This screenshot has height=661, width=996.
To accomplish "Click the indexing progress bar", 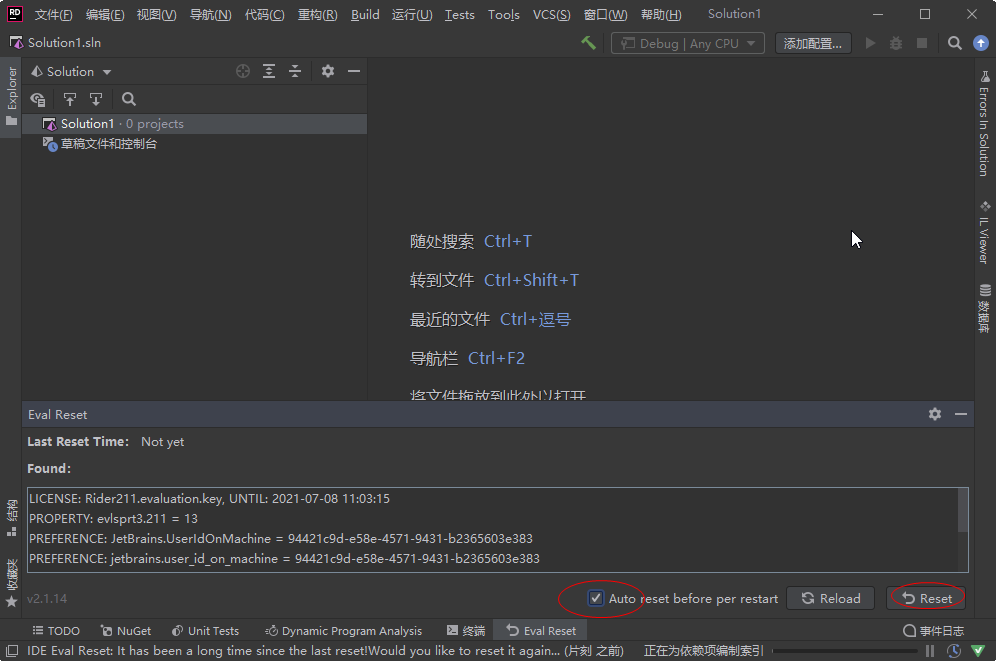I will click(x=845, y=651).
